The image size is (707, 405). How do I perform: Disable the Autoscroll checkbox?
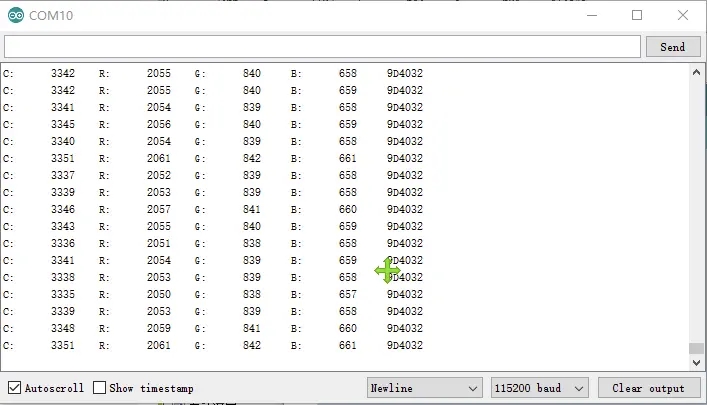click(x=14, y=388)
